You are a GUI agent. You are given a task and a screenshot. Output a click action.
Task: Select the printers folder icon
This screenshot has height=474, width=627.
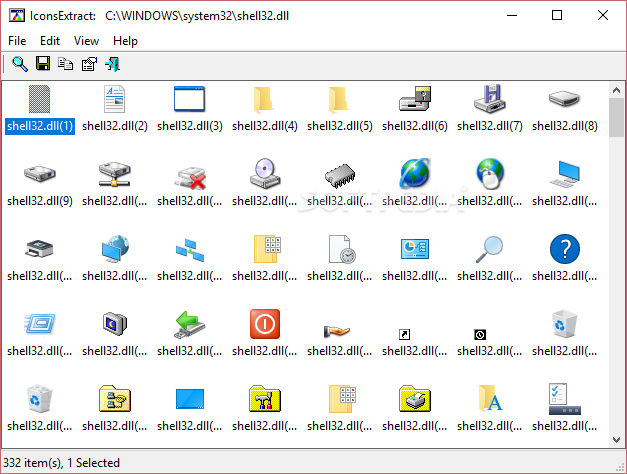click(415, 398)
